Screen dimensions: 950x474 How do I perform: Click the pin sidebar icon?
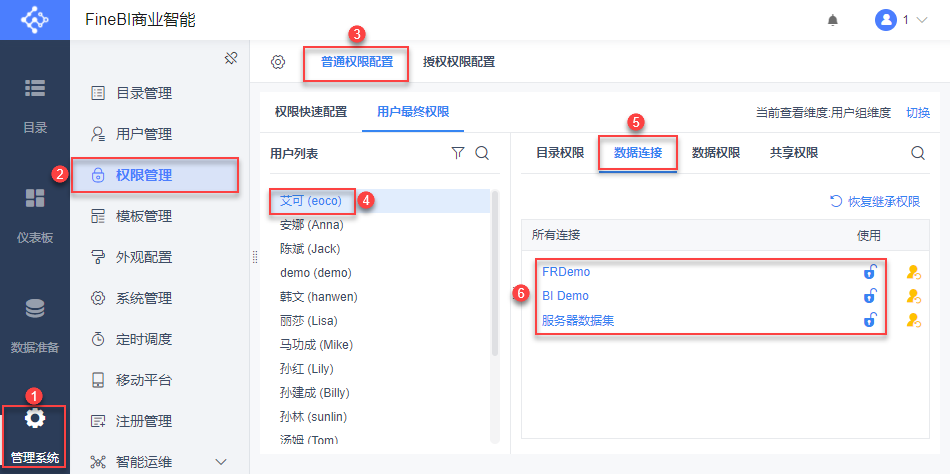click(230, 59)
